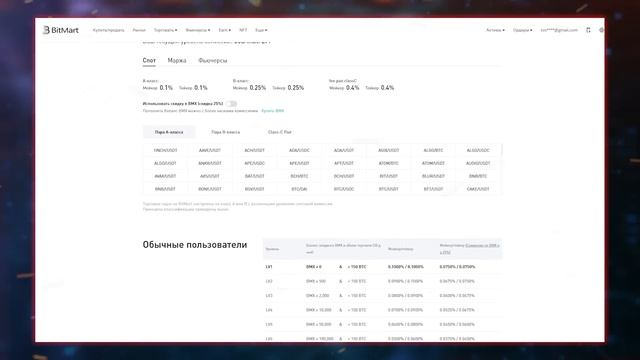640x360 pixels.
Task: Click the ANKR/USDT pair cell
Action: pyautogui.click(x=210, y=163)
